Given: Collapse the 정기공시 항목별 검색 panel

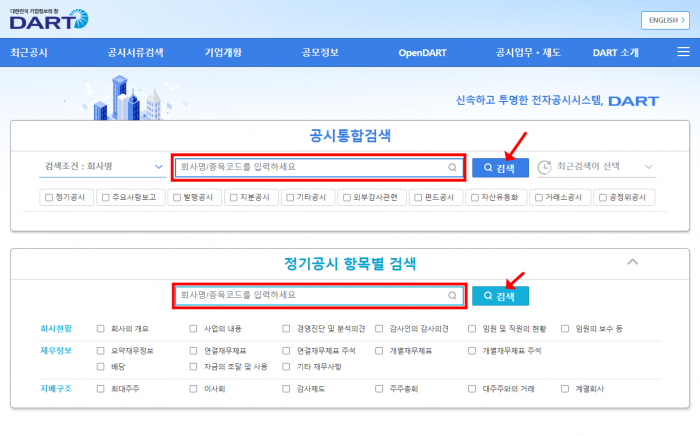Looking at the screenshot, I should pyautogui.click(x=630, y=262).
